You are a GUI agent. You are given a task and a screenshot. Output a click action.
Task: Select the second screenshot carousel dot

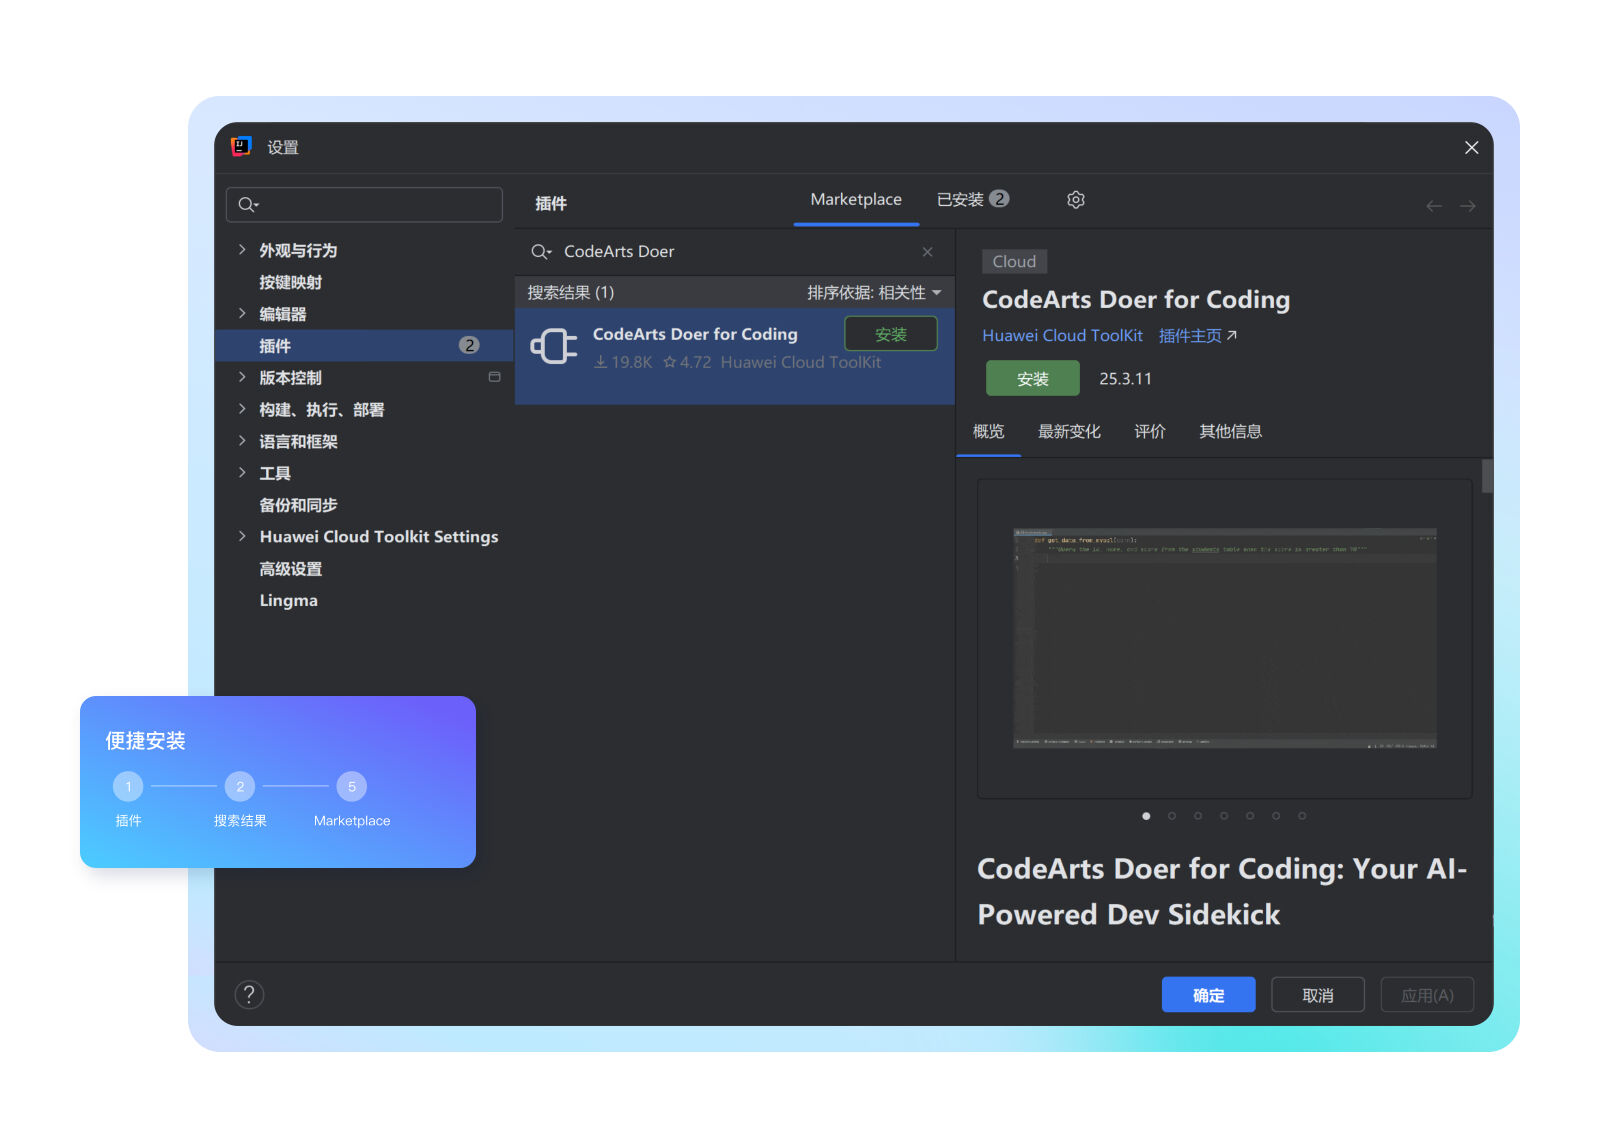pos(1172,816)
